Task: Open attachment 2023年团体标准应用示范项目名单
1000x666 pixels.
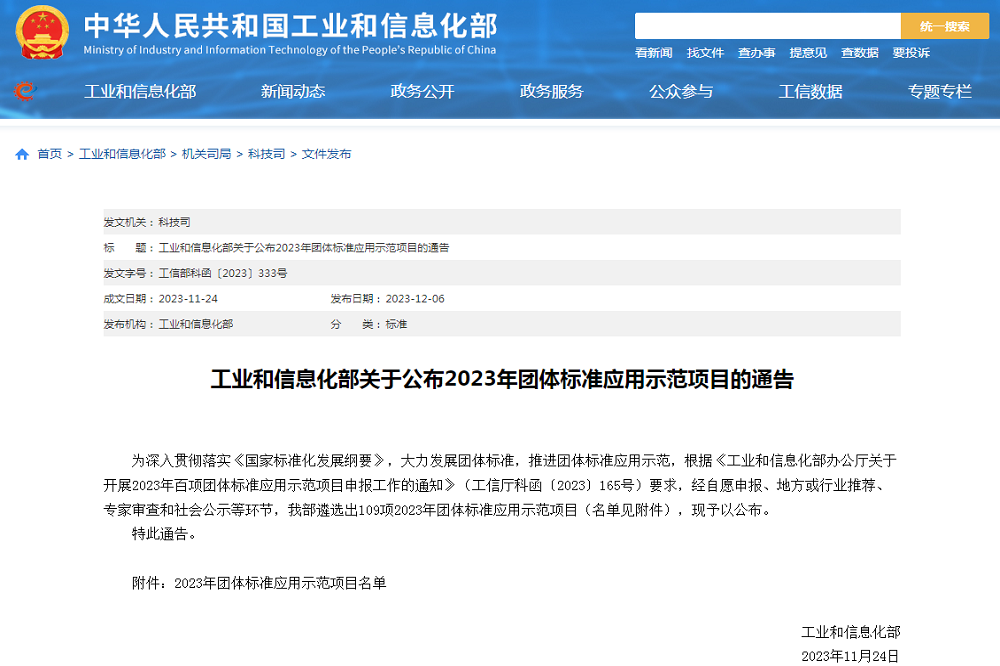Action: (280, 583)
